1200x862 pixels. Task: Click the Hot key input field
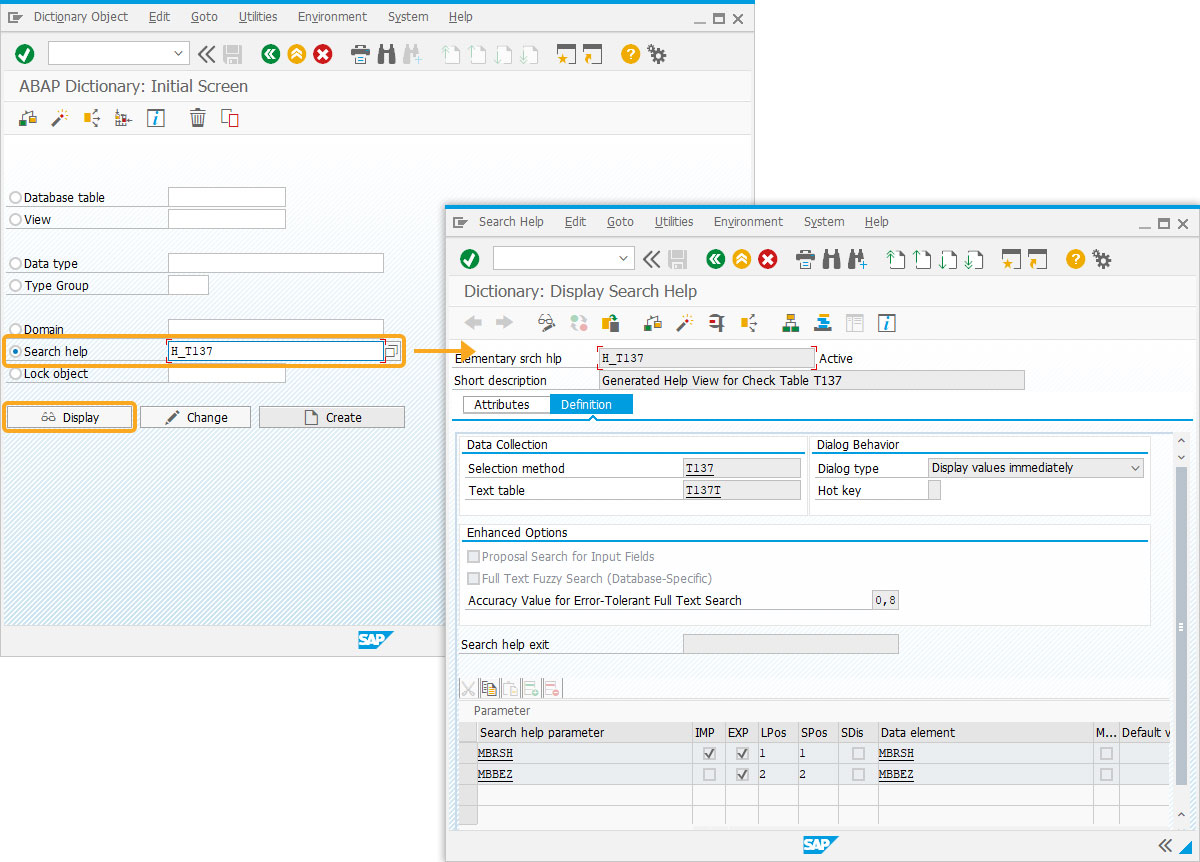[x=935, y=490]
